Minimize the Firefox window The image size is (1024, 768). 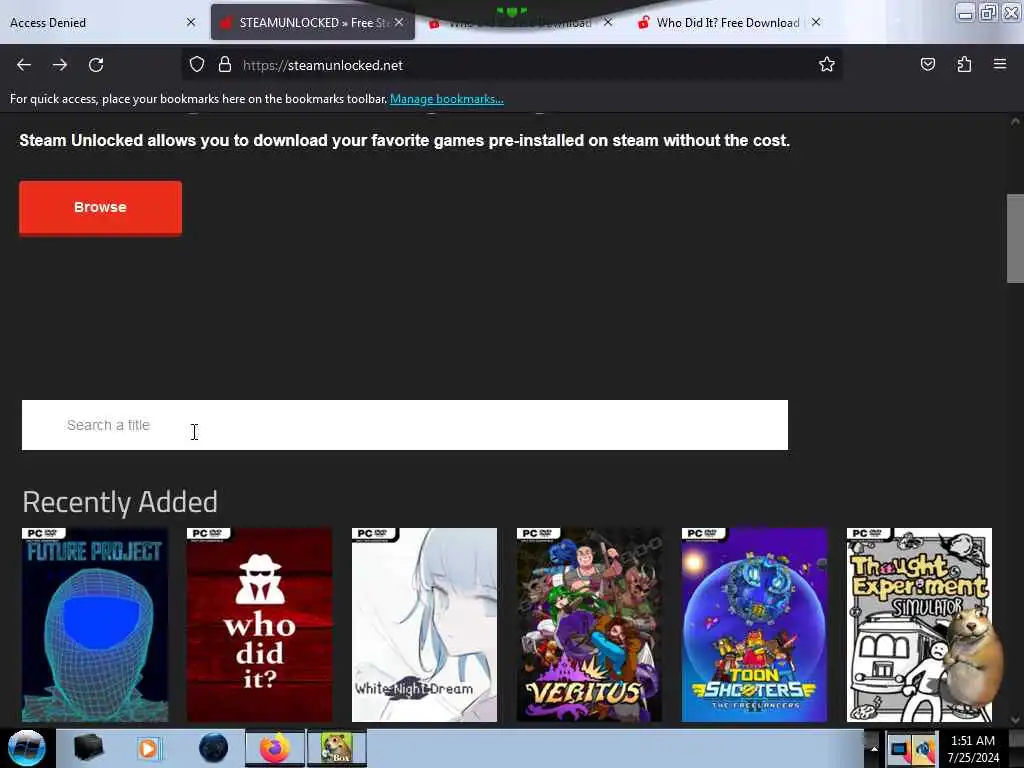(x=965, y=13)
